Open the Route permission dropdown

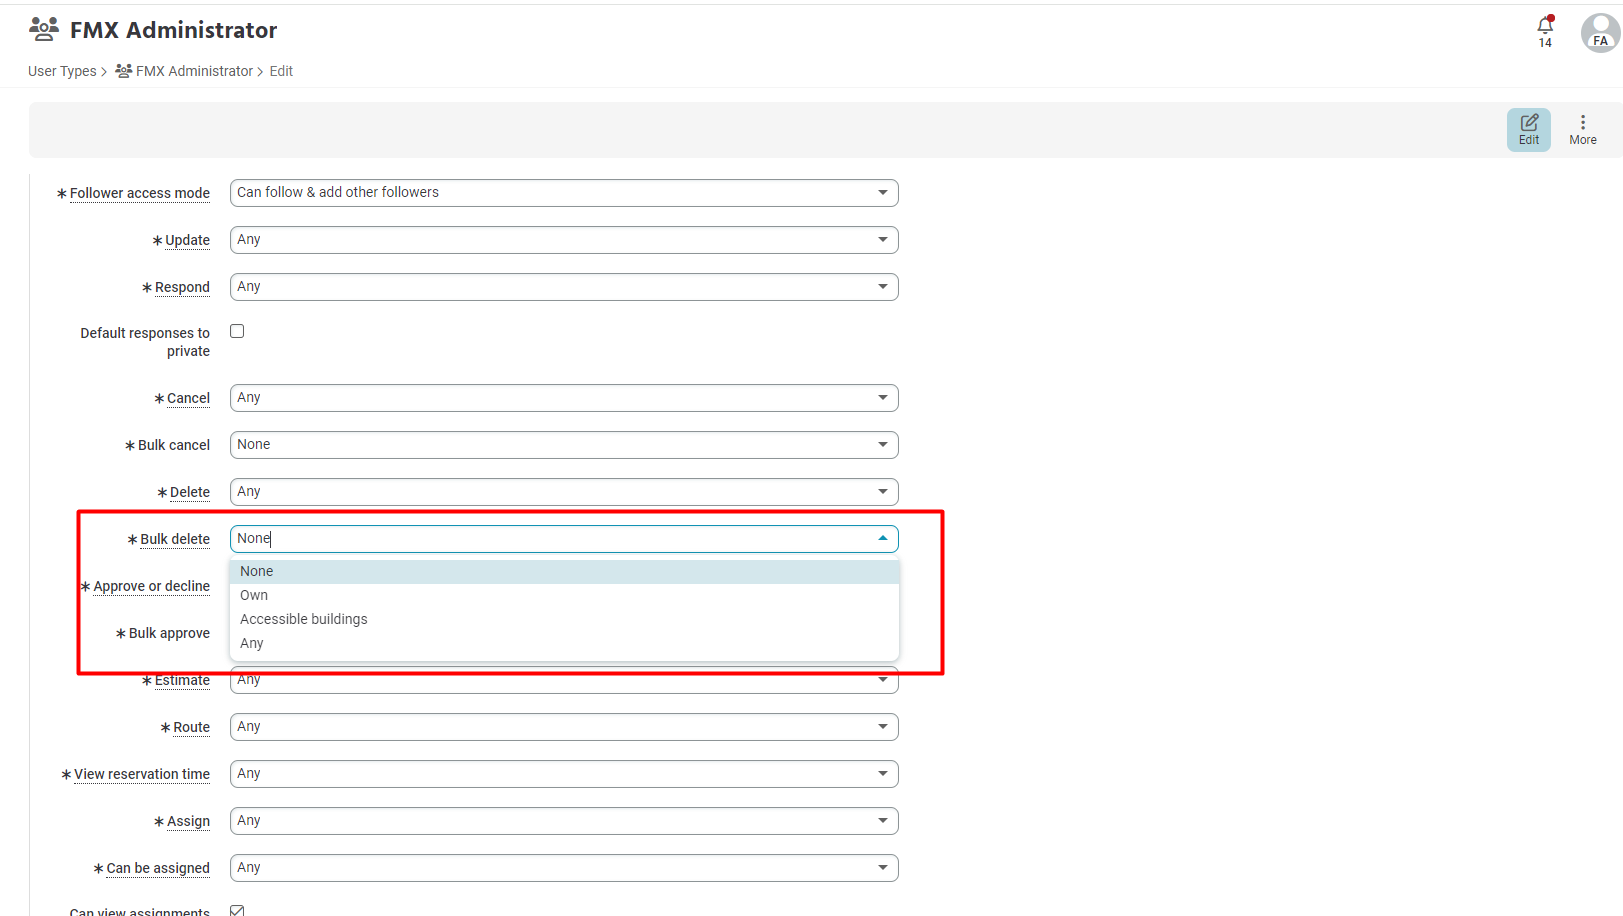[564, 727]
